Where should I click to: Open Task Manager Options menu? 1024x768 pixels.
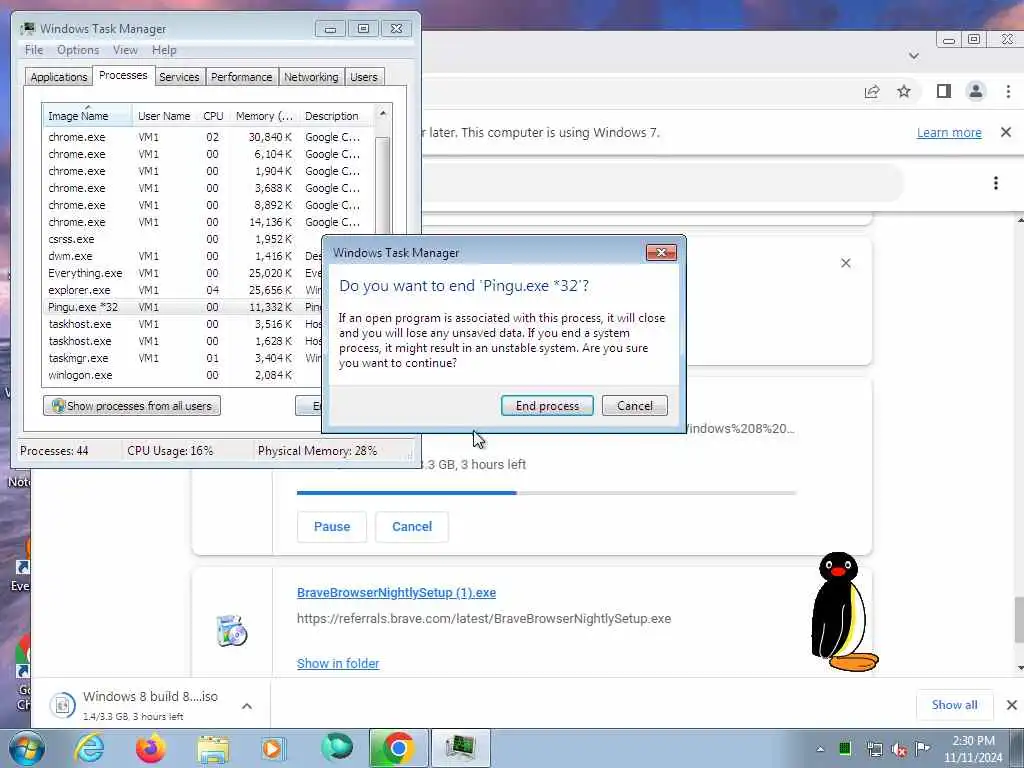pos(78,50)
